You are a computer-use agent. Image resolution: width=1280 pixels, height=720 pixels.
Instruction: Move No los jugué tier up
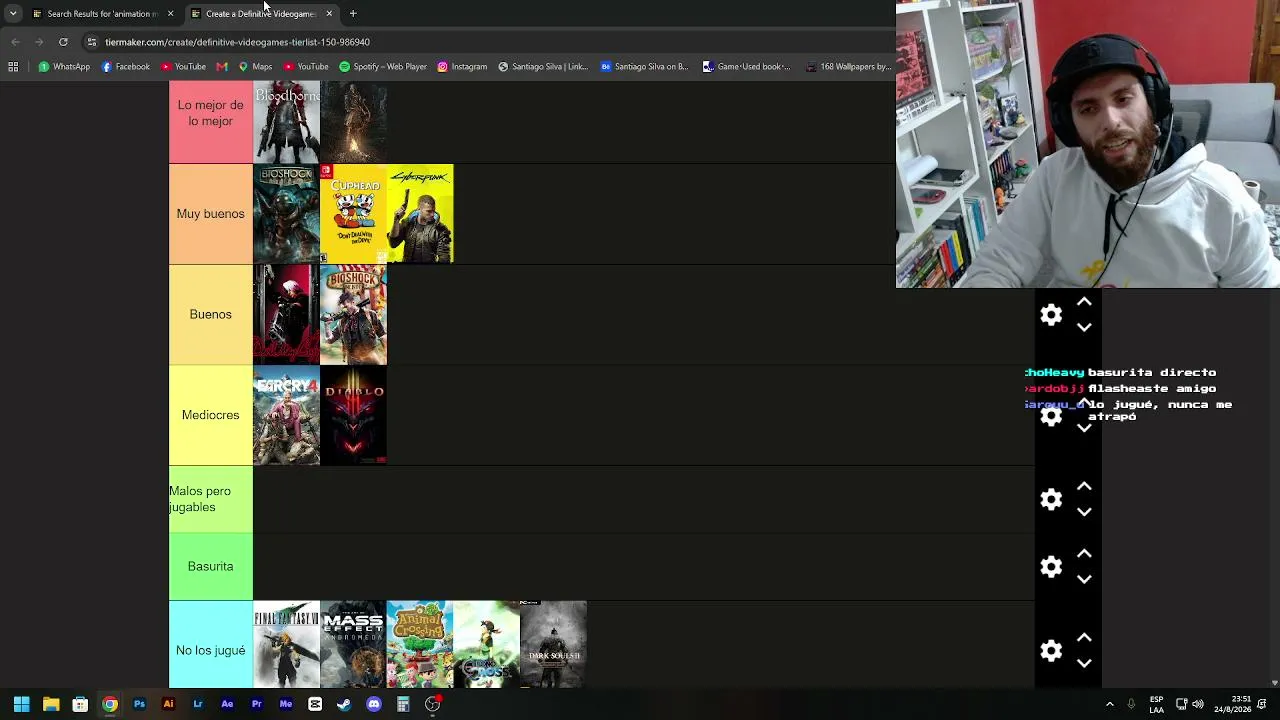pos(1084,637)
